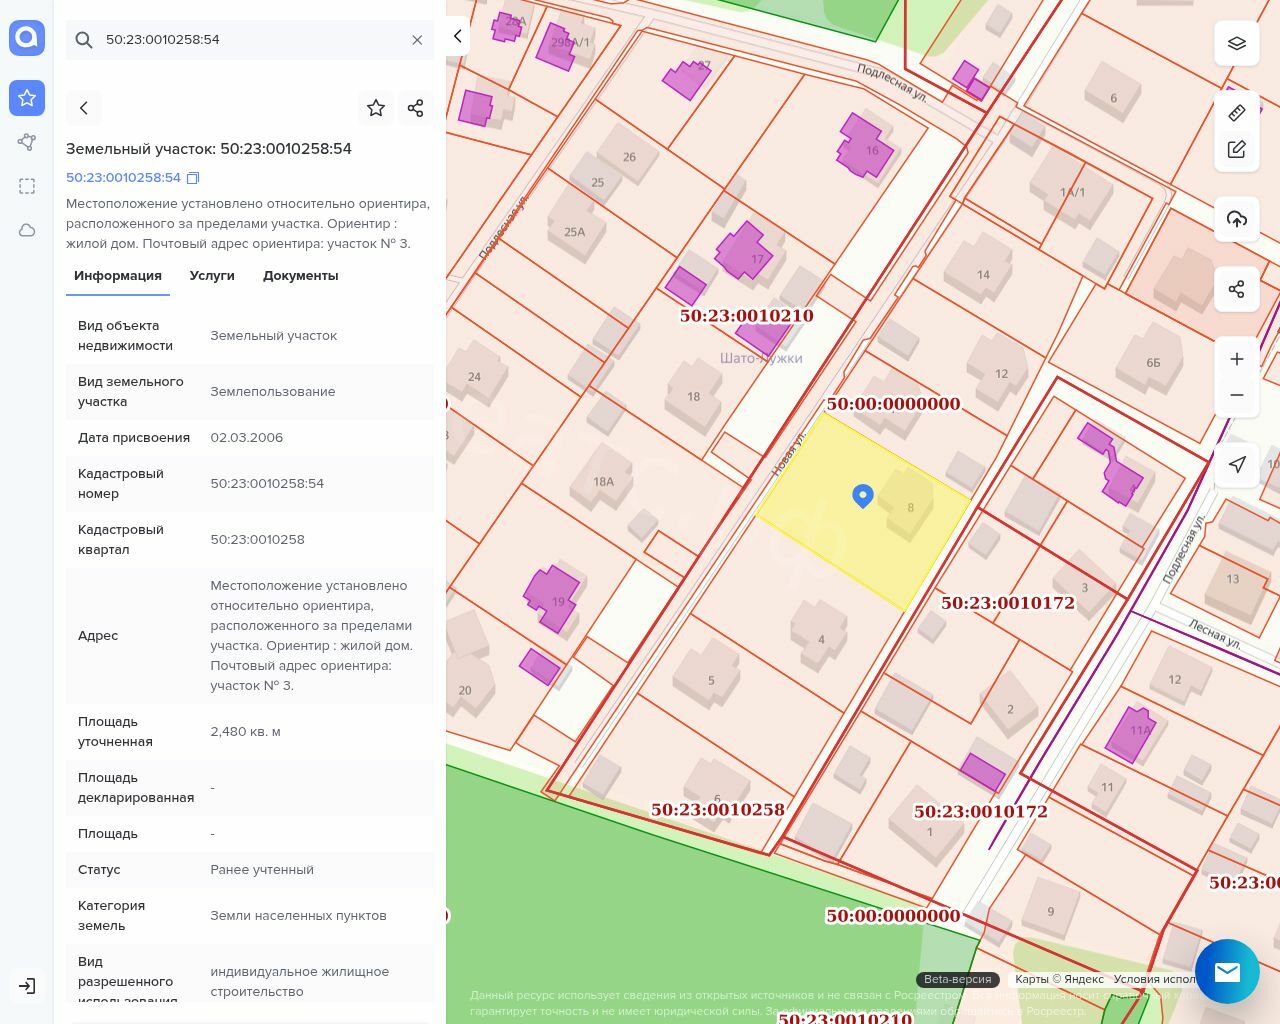The width and height of the screenshot is (1280, 1024).
Task: Collapse the side information panel
Action: (x=457, y=37)
